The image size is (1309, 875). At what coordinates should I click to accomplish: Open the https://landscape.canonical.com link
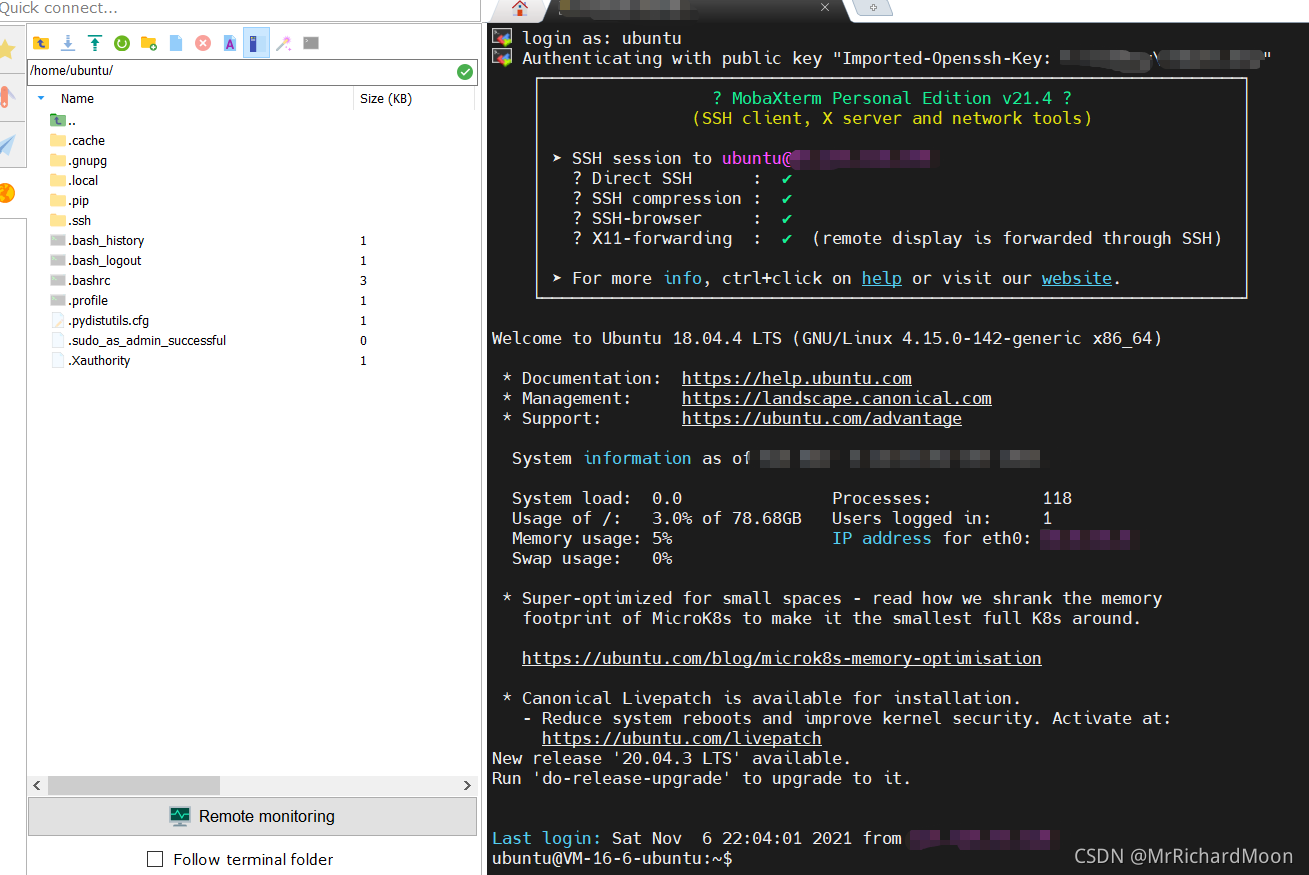[x=837, y=398]
